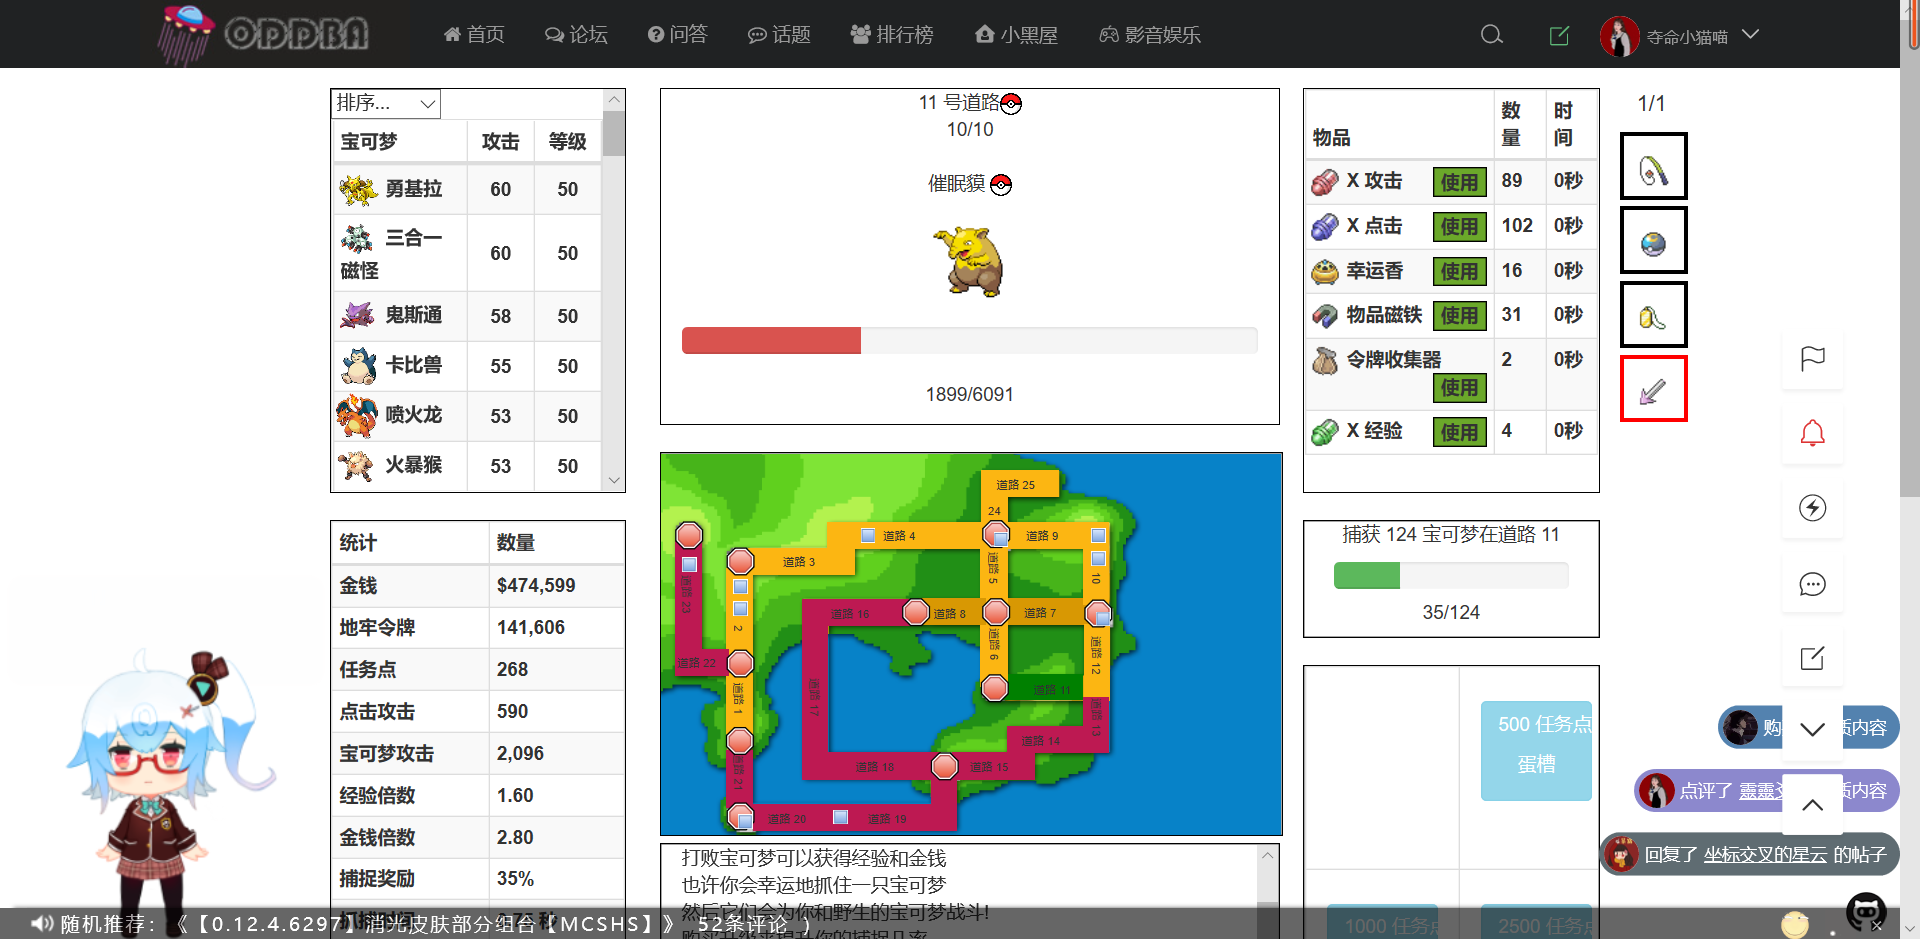Click the green compose post icon

1559,36
